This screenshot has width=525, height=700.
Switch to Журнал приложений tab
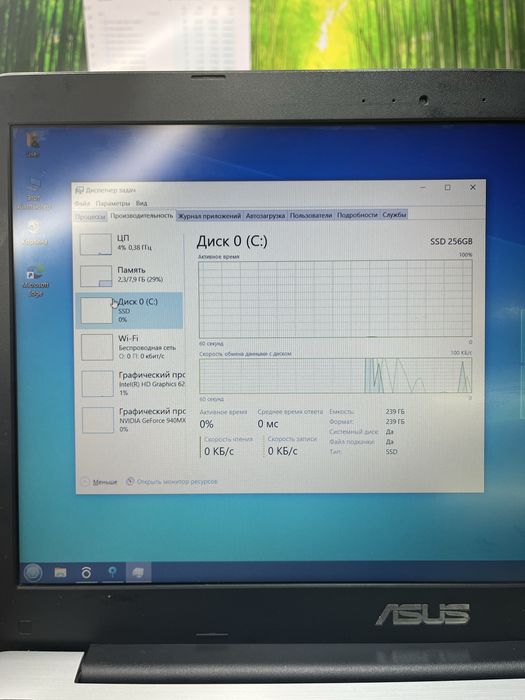click(209, 216)
